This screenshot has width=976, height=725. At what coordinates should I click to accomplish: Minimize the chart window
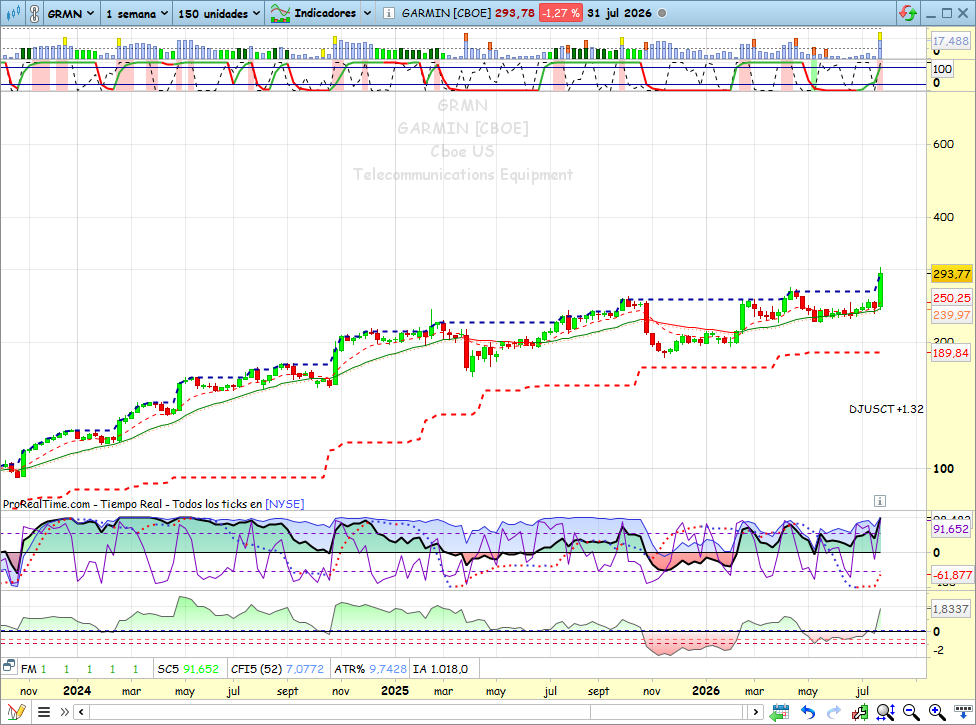pyautogui.click(x=931, y=14)
